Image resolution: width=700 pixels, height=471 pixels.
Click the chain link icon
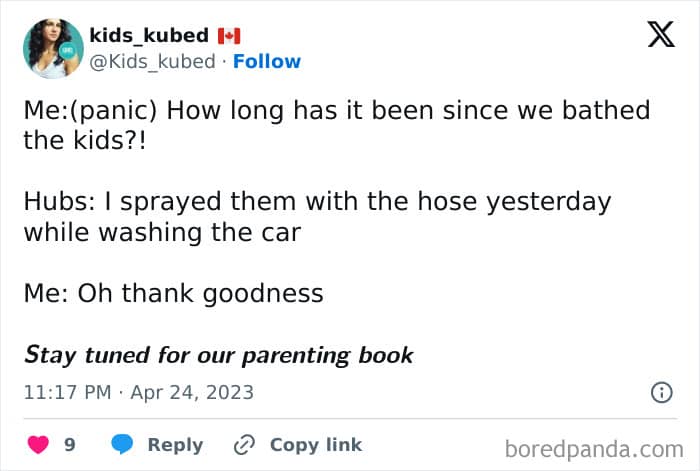point(245,445)
